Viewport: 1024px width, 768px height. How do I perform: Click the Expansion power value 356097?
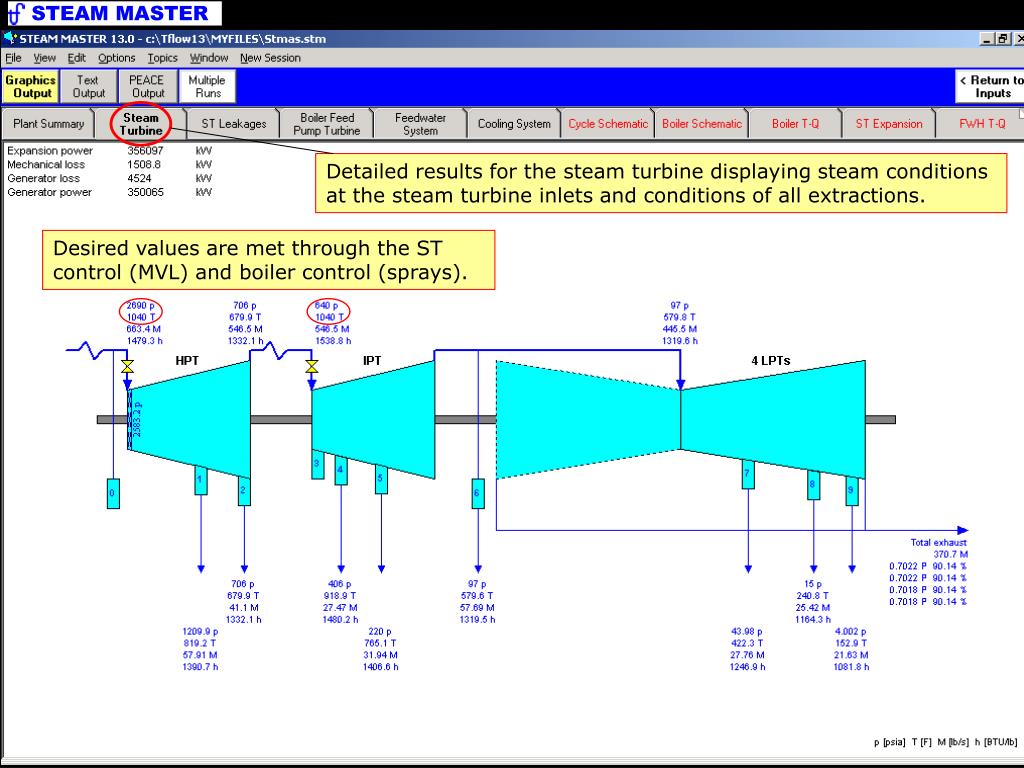[x=145, y=150]
